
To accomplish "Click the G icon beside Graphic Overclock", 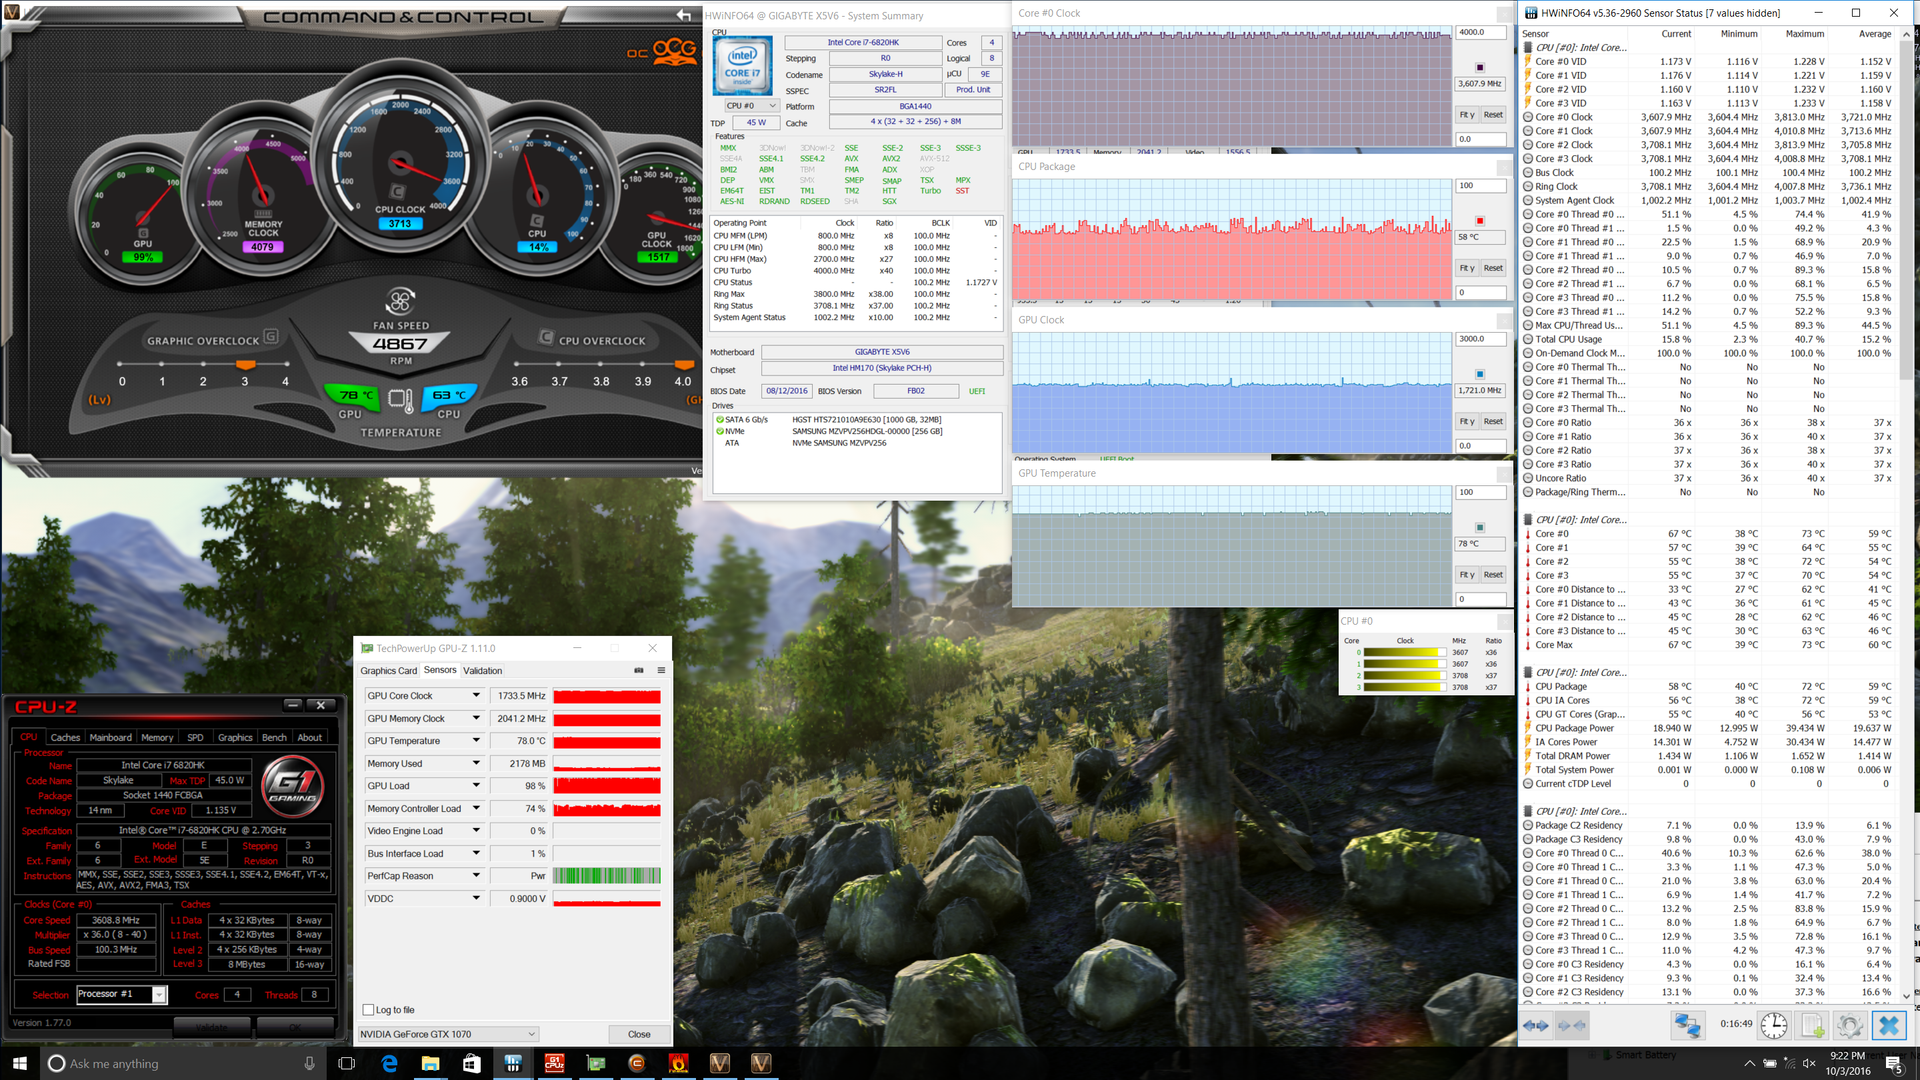I will pos(270,337).
